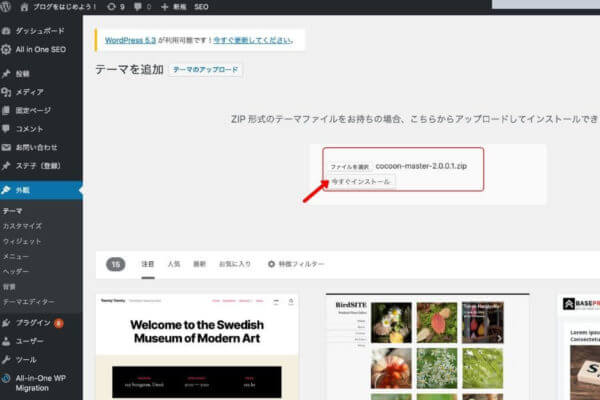Click the feature filter gear icon

(271, 264)
